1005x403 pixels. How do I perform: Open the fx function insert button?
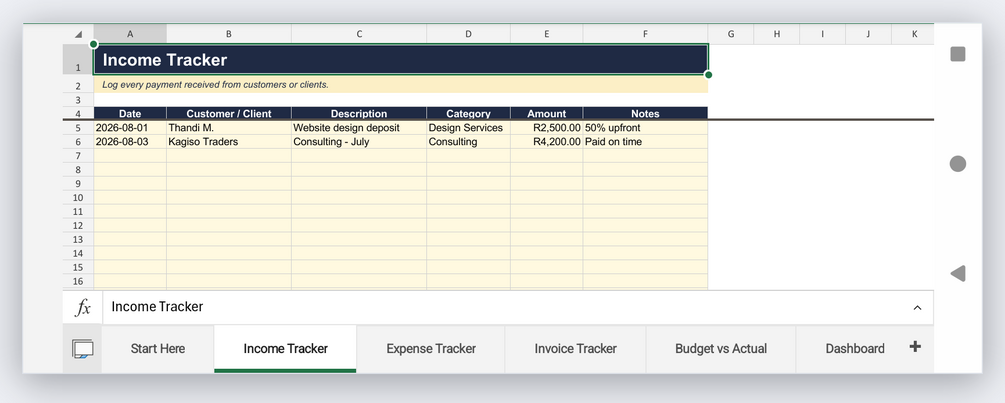pos(83,308)
